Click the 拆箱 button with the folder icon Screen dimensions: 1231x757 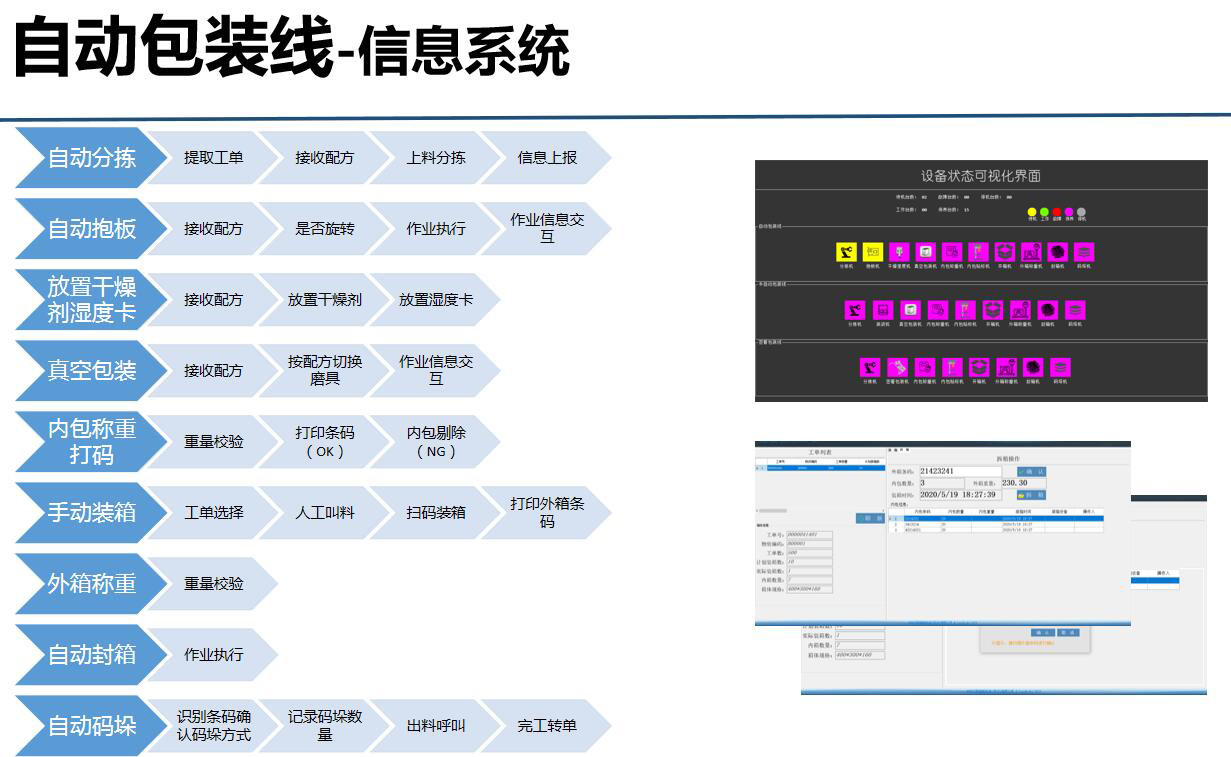pos(1031,495)
